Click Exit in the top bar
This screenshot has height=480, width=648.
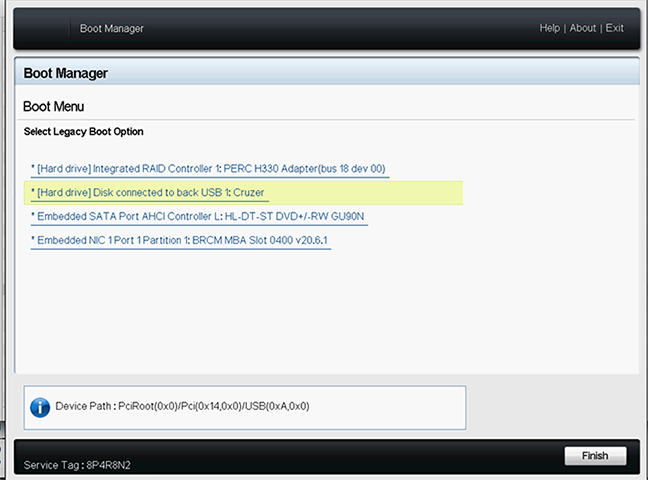point(615,28)
